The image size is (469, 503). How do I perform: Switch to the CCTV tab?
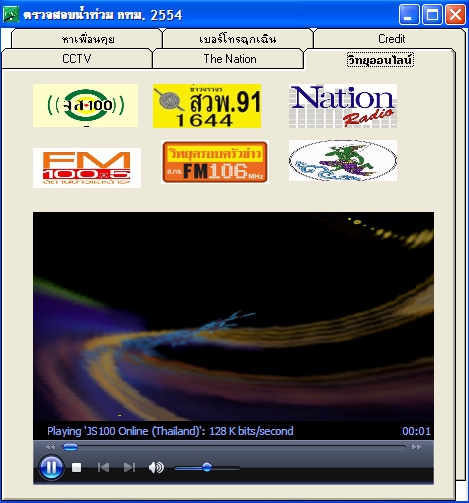[x=77, y=59]
